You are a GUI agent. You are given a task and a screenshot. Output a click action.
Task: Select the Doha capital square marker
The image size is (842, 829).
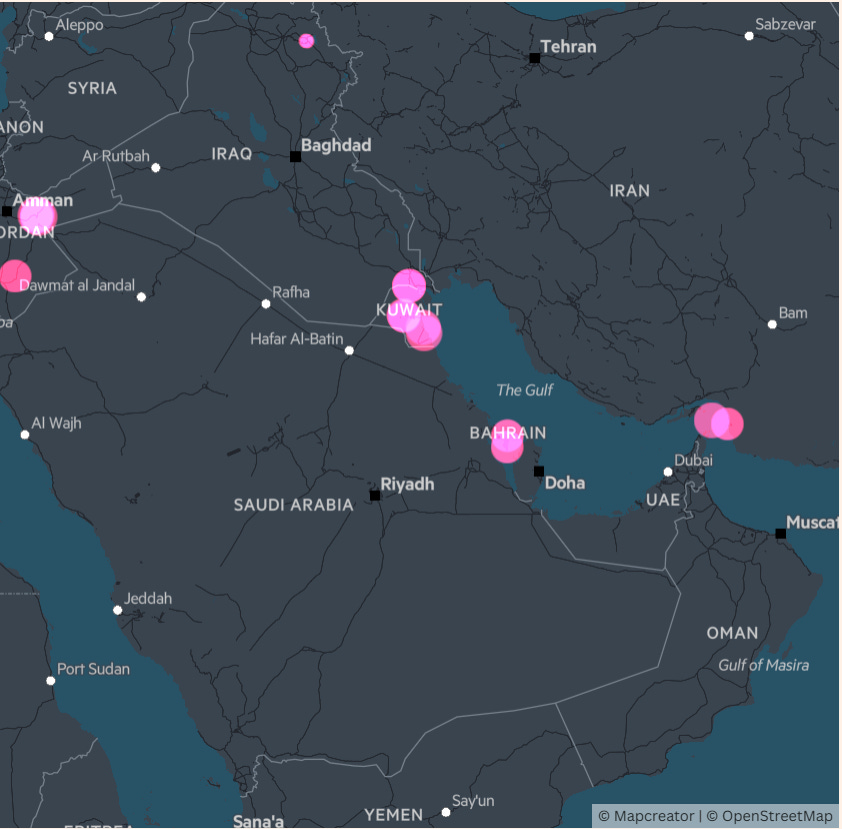(539, 471)
